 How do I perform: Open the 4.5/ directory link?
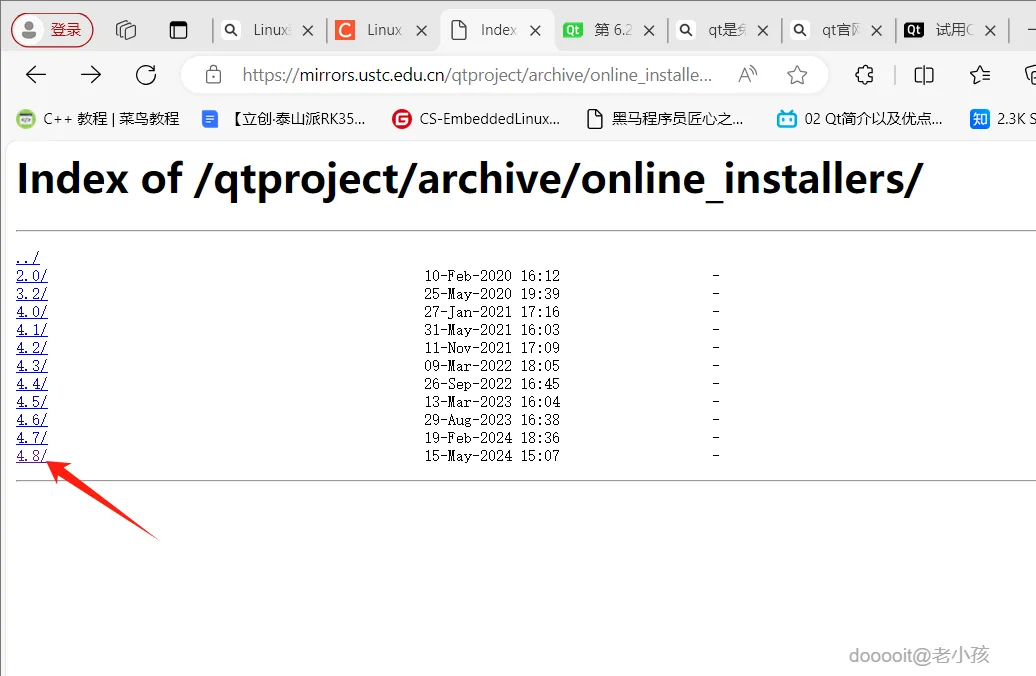[32, 401]
